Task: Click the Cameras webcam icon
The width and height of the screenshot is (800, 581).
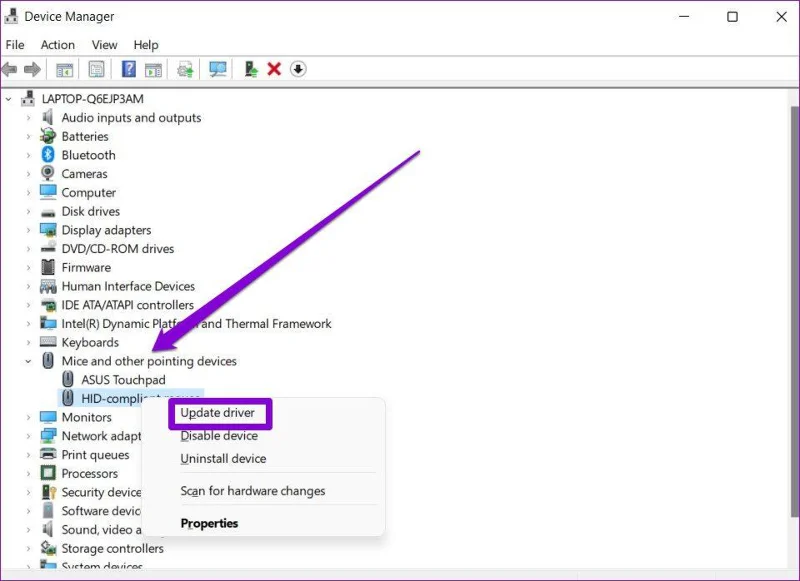Action: pyautogui.click(x=48, y=173)
